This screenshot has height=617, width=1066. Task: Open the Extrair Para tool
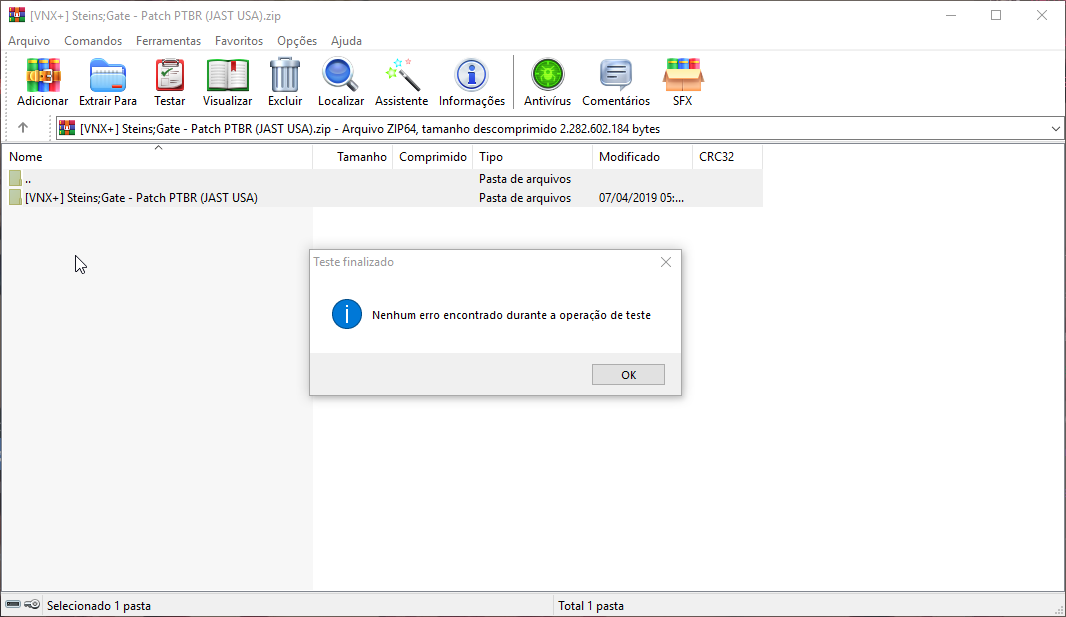coord(107,75)
